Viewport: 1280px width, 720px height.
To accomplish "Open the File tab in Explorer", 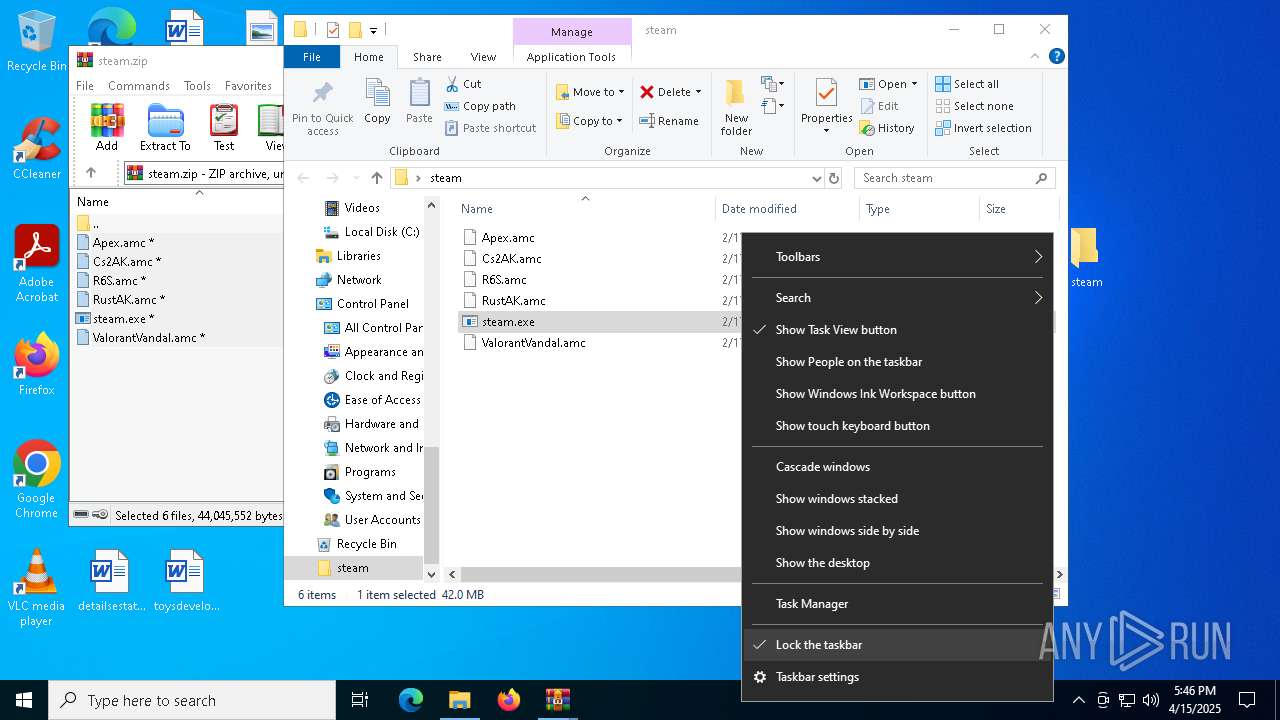I will 312,57.
